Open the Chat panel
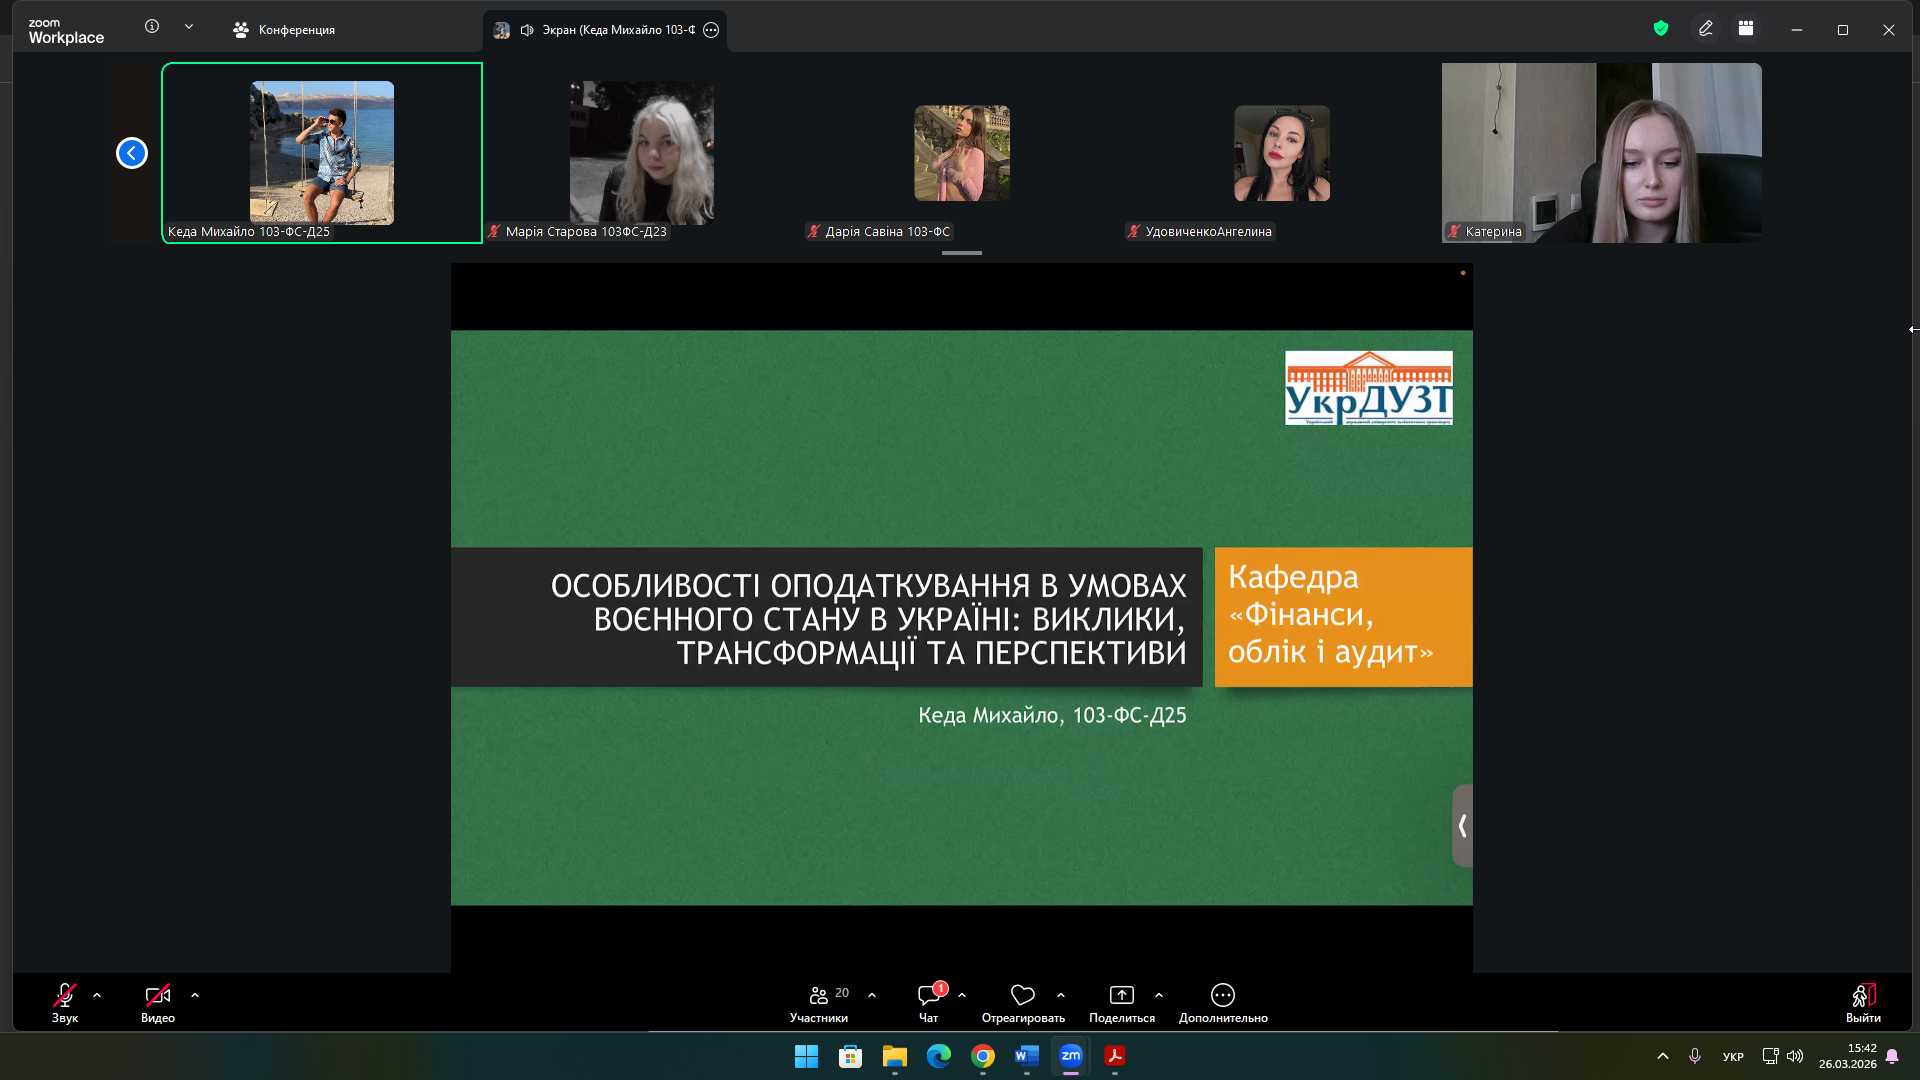Image resolution: width=1920 pixels, height=1080 pixels. (x=929, y=1003)
